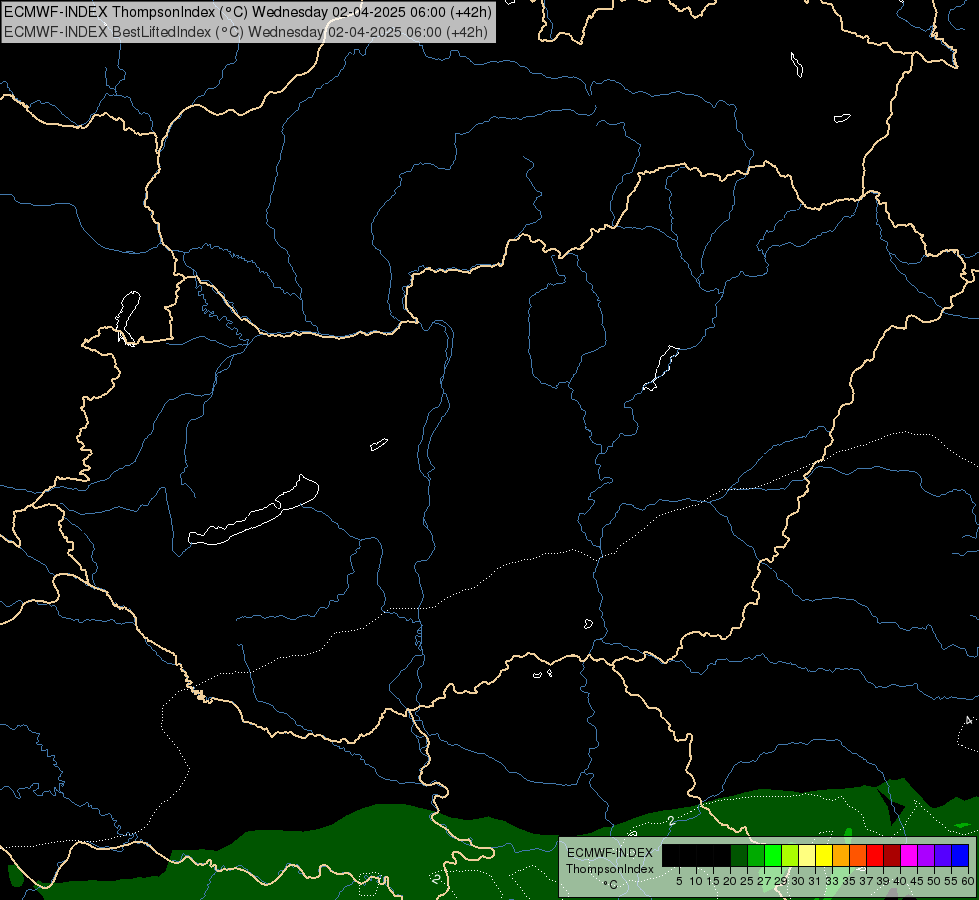Click the legend value 39
The height and width of the screenshot is (900, 979).
(x=883, y=881)
